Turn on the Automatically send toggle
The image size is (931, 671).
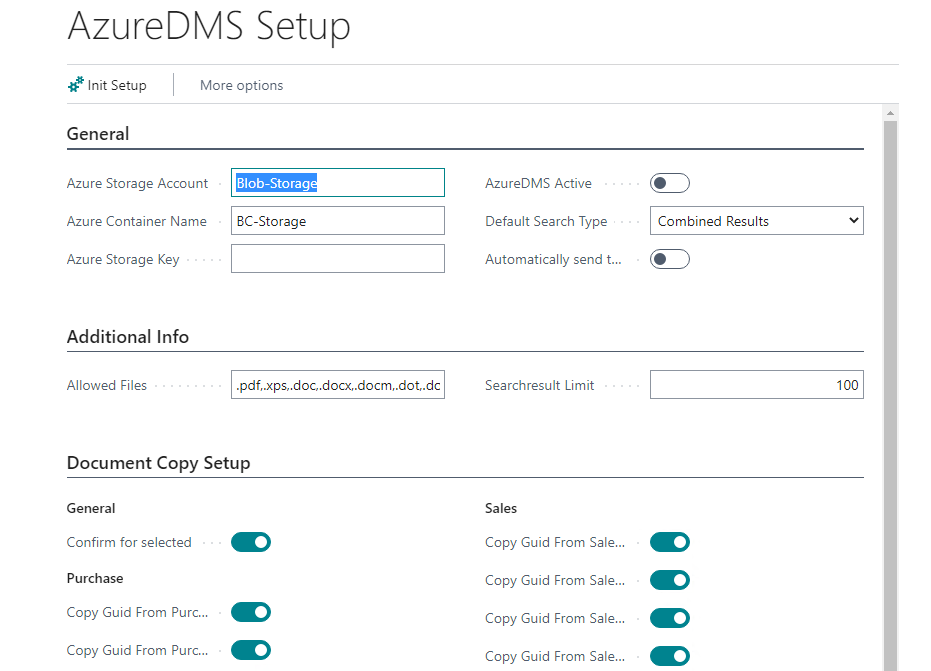pyautogui.click(x=669, y=258)
